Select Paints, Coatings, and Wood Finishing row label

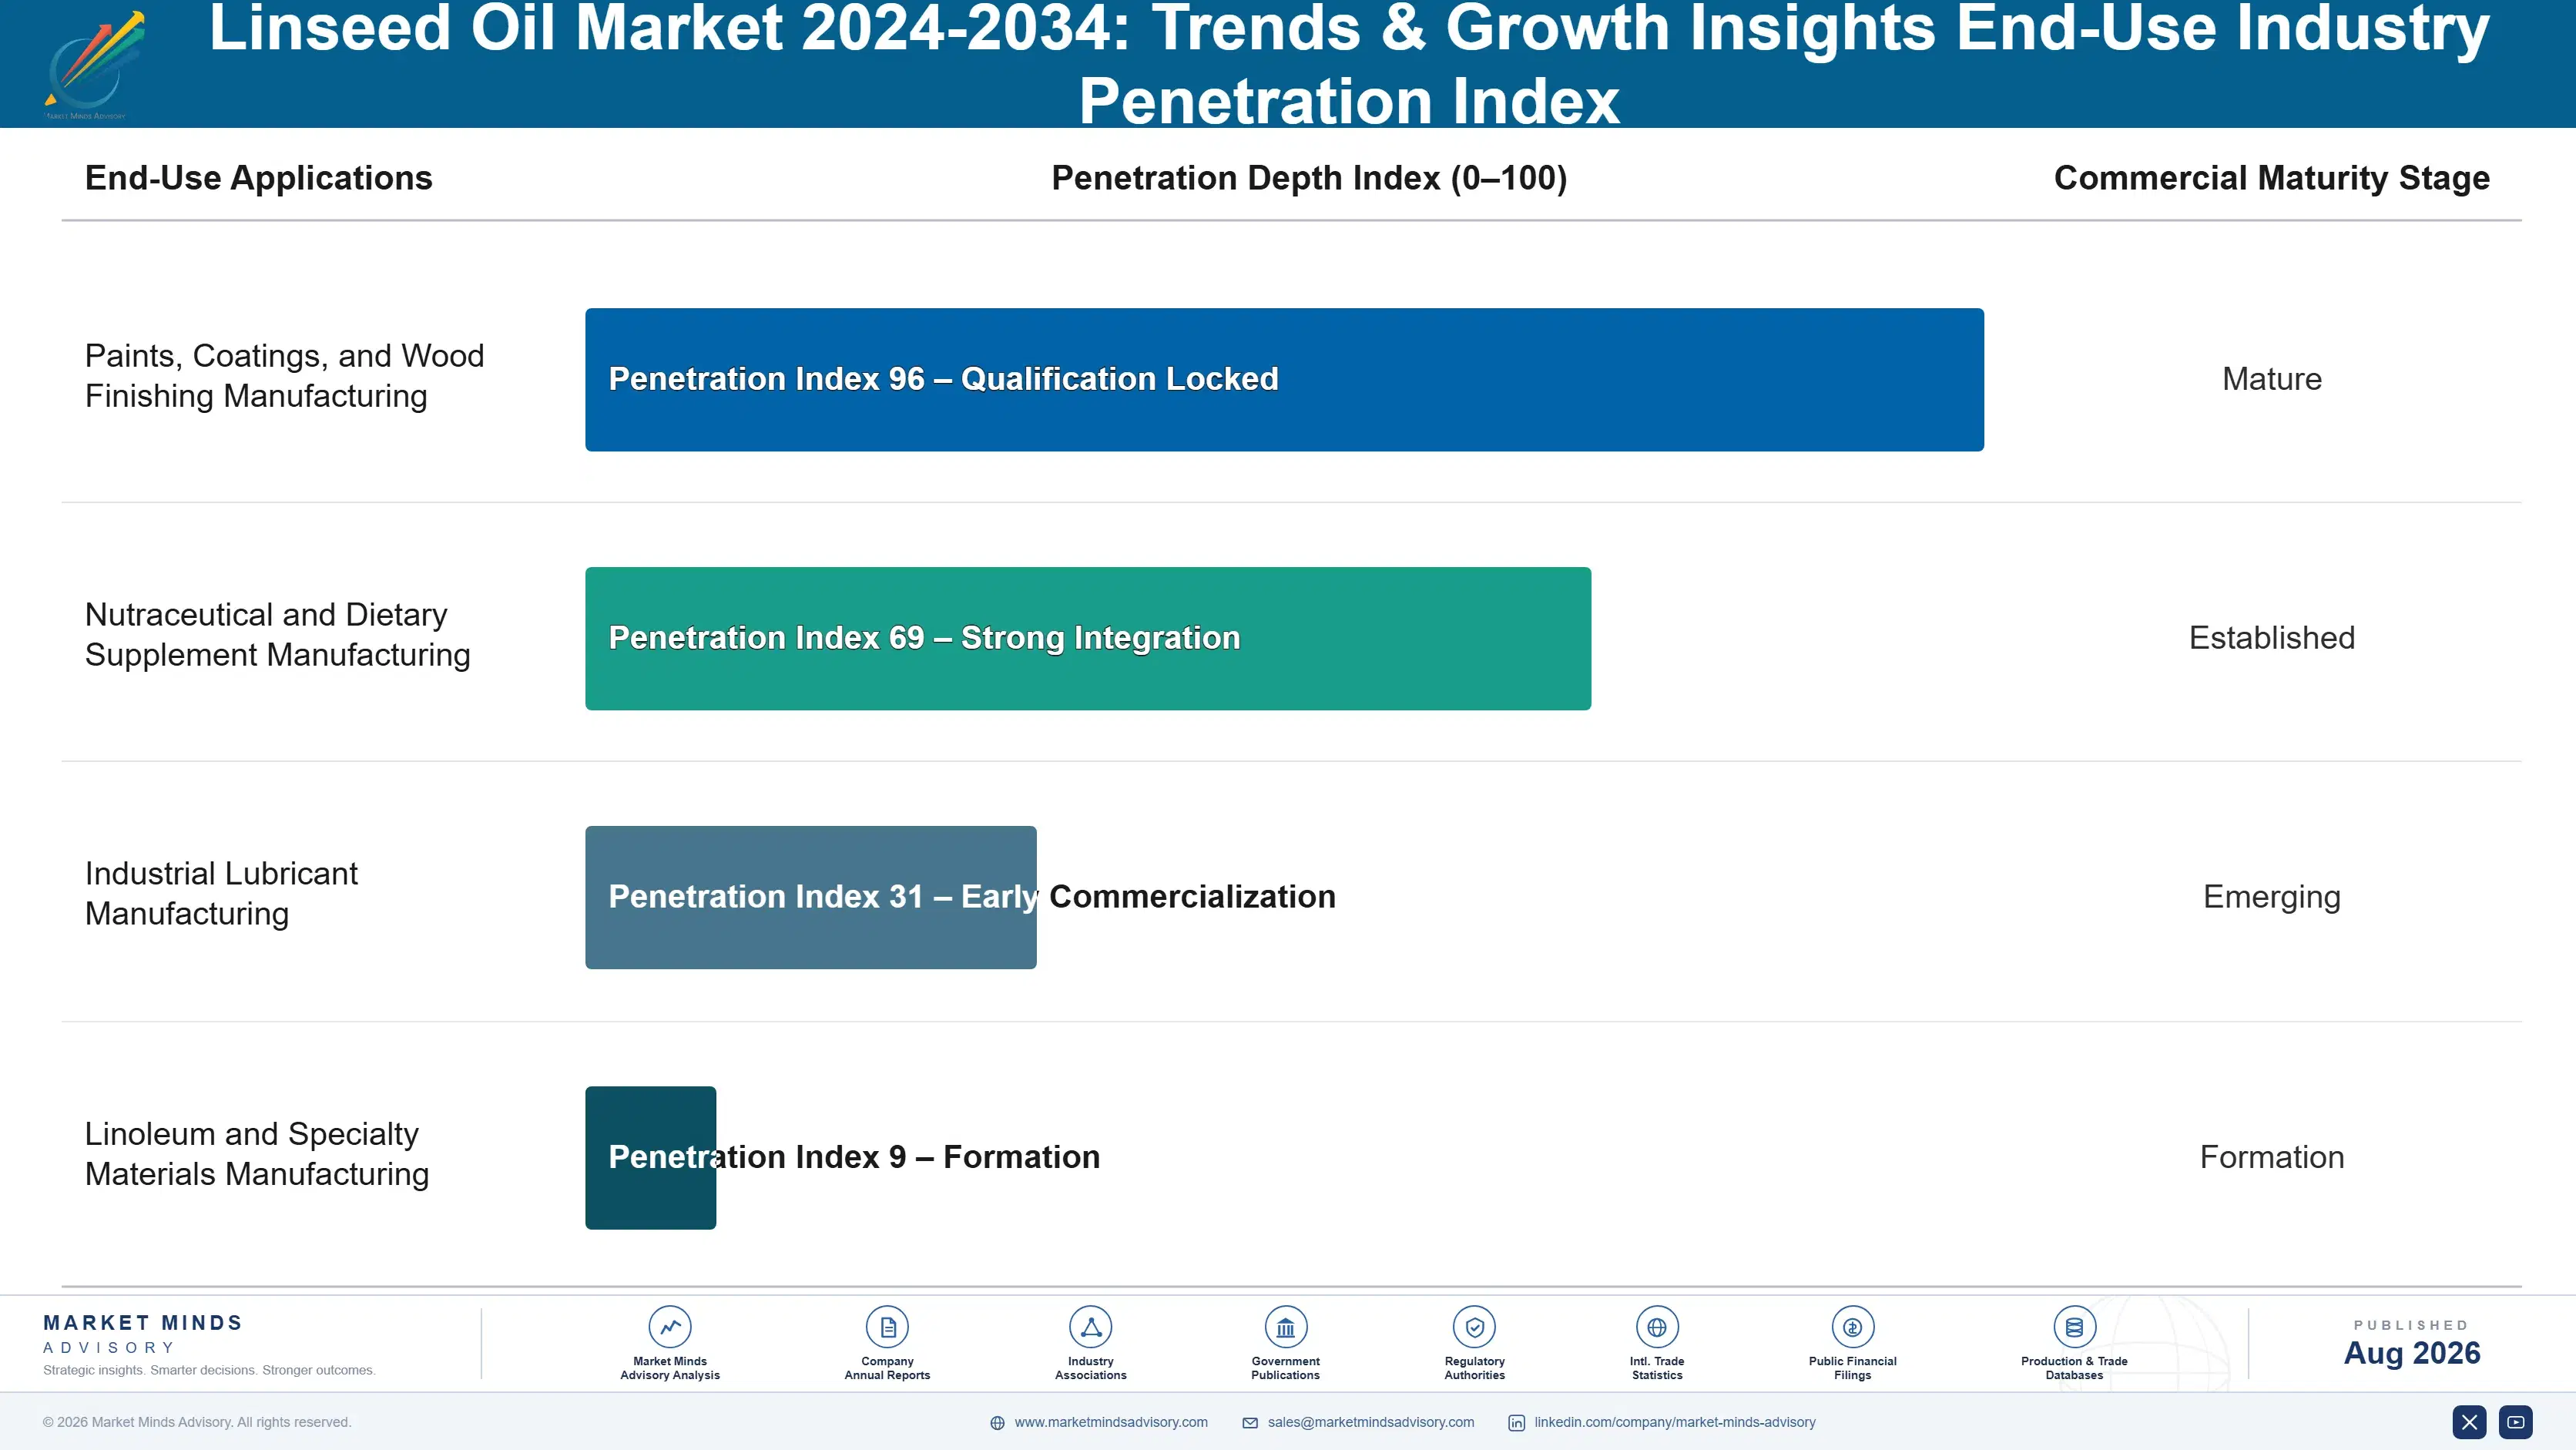285,376
